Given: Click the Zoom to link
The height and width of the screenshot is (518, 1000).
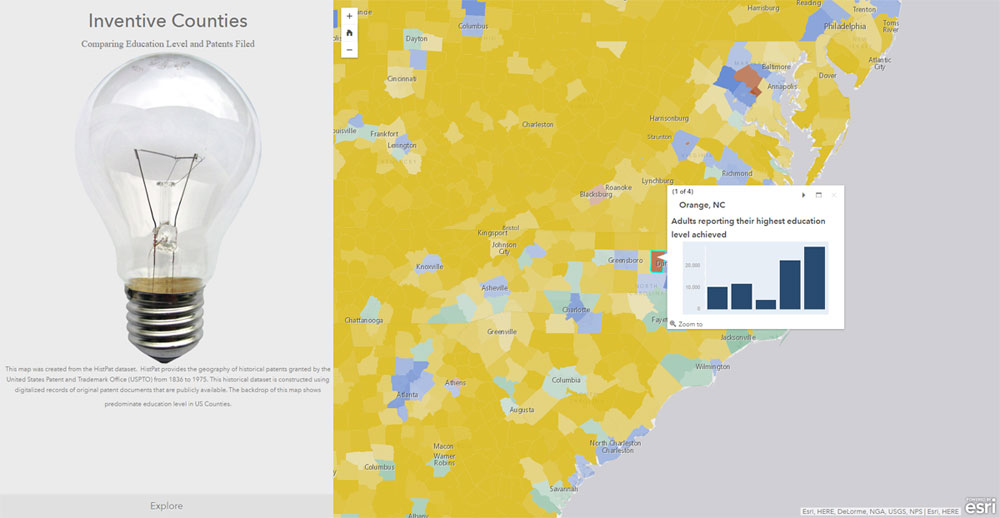Looking at the screenshot, I should click(686, 324).
